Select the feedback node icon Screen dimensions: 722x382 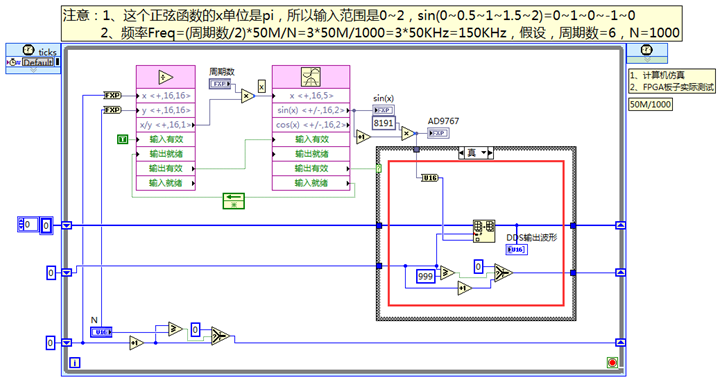pyautogui.click(x=233, y=201)
